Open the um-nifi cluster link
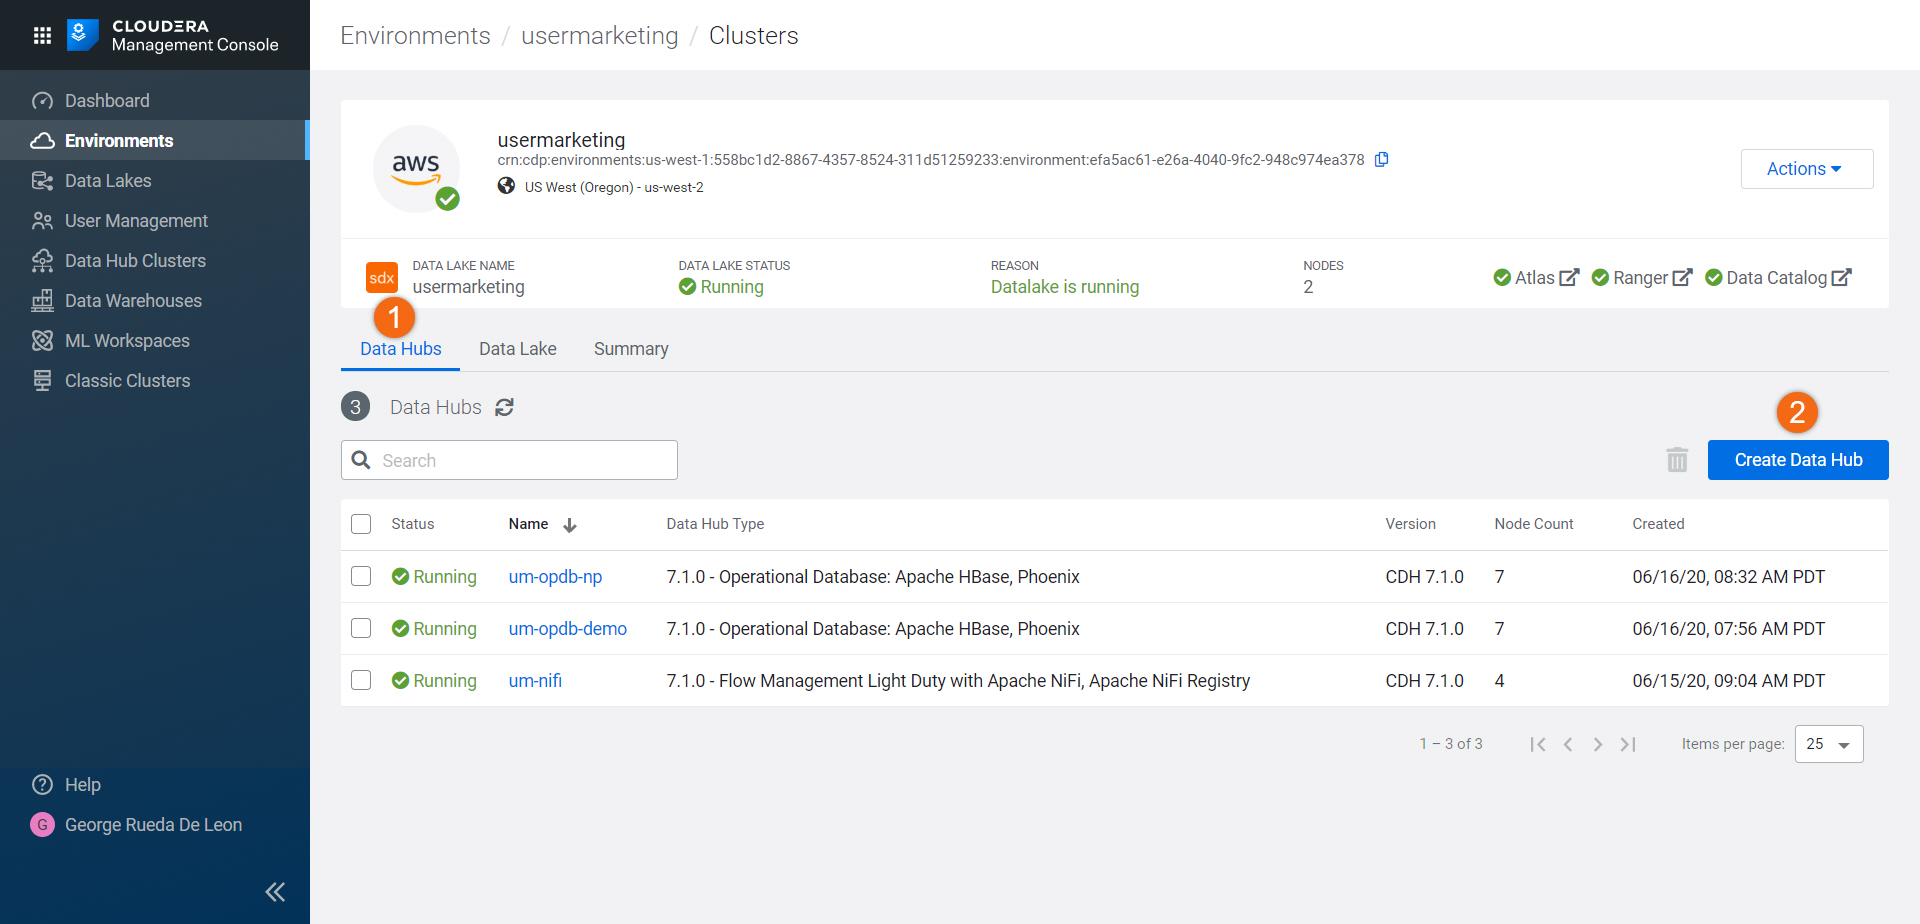 pos(535,681)
